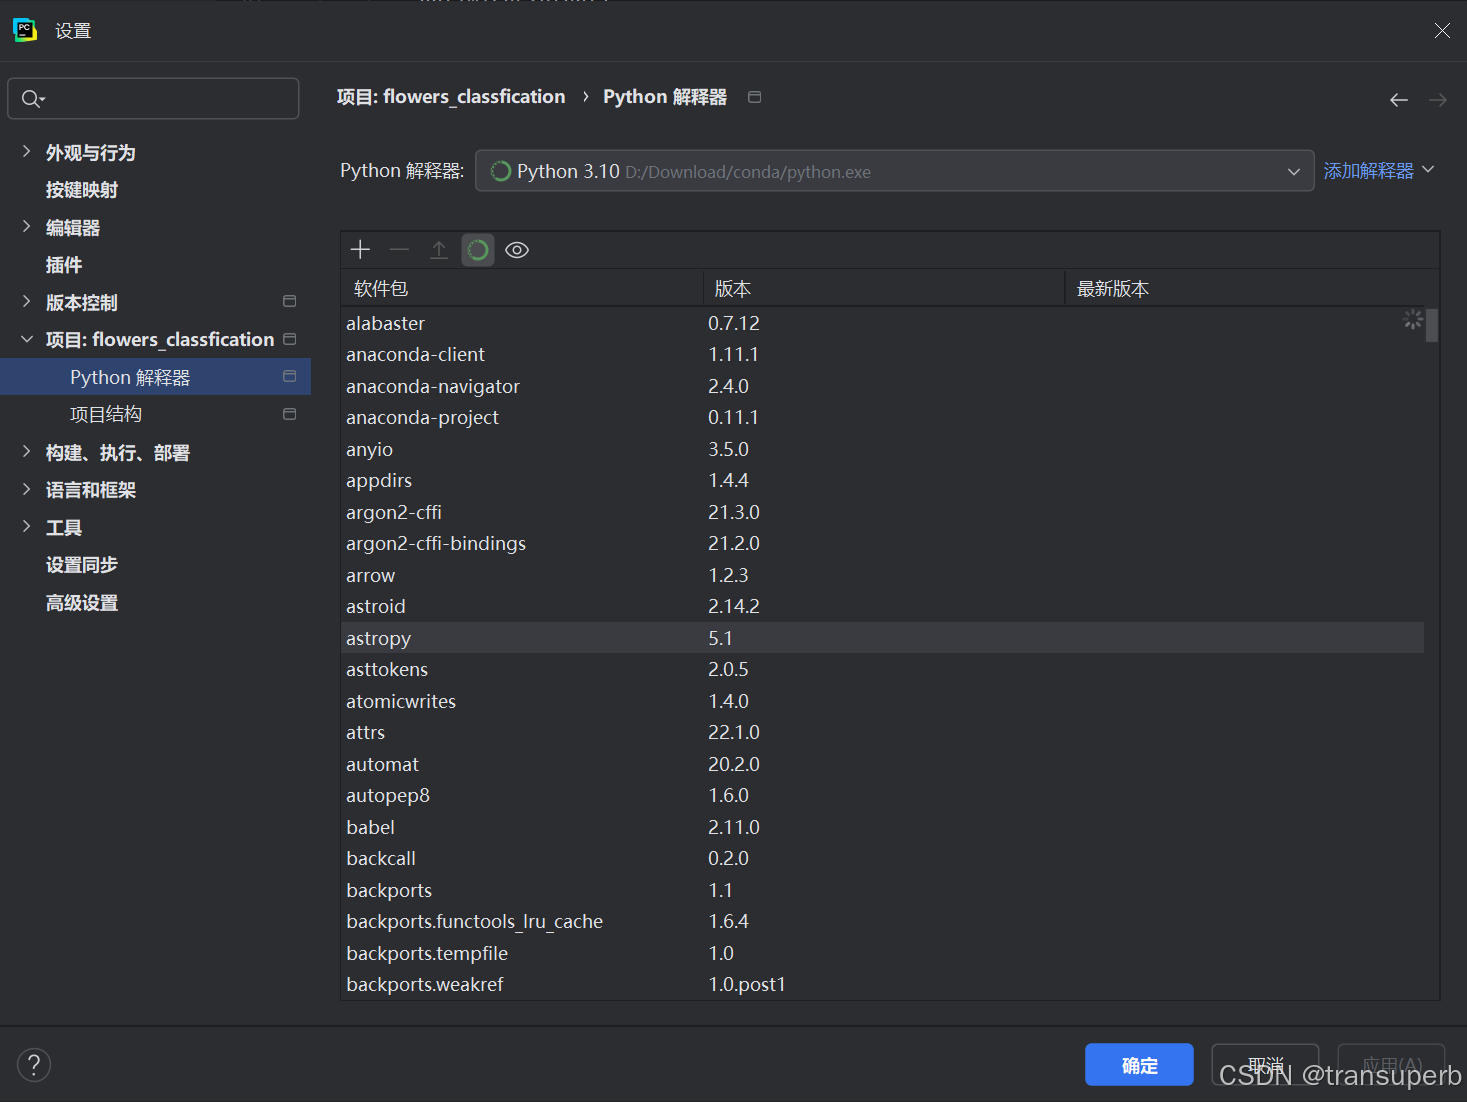1467x1102 pixels.
Task: Click the 1.1 version cell of backports
Action: (x=720, y=890)
